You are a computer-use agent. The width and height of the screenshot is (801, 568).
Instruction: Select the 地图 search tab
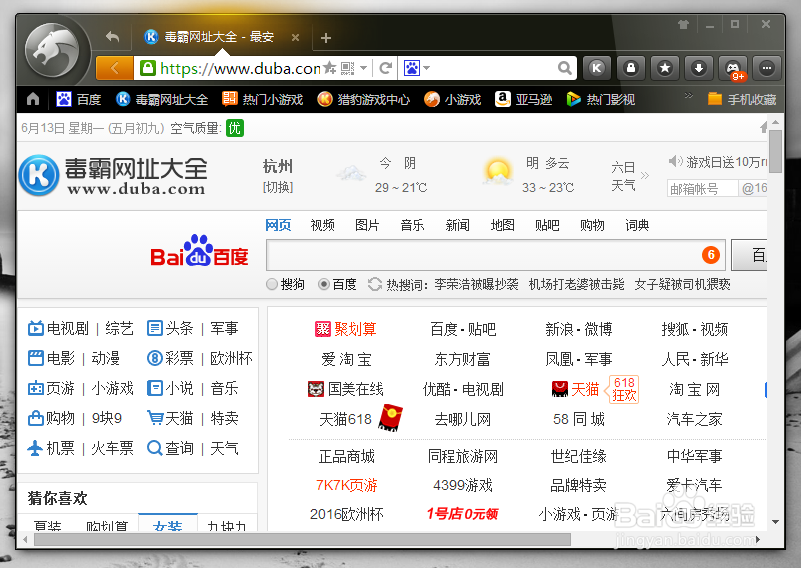[x=502, y=225]
